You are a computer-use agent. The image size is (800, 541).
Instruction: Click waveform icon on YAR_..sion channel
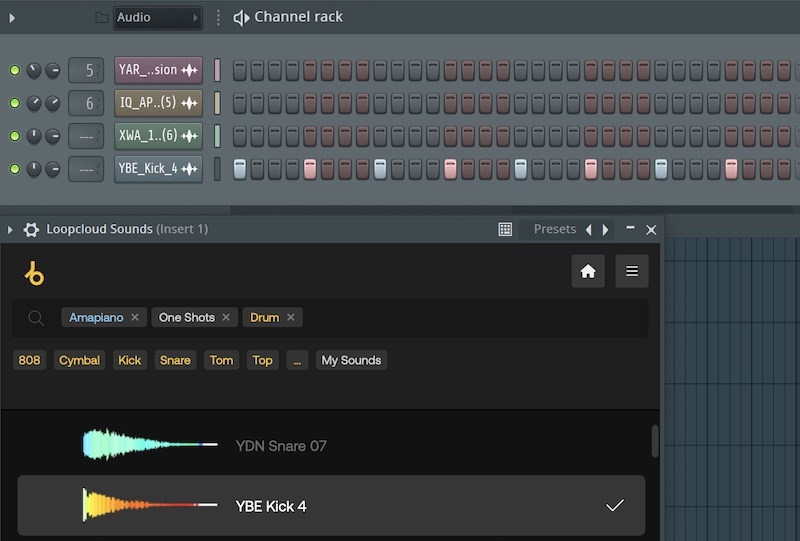(x=189, y=70)
